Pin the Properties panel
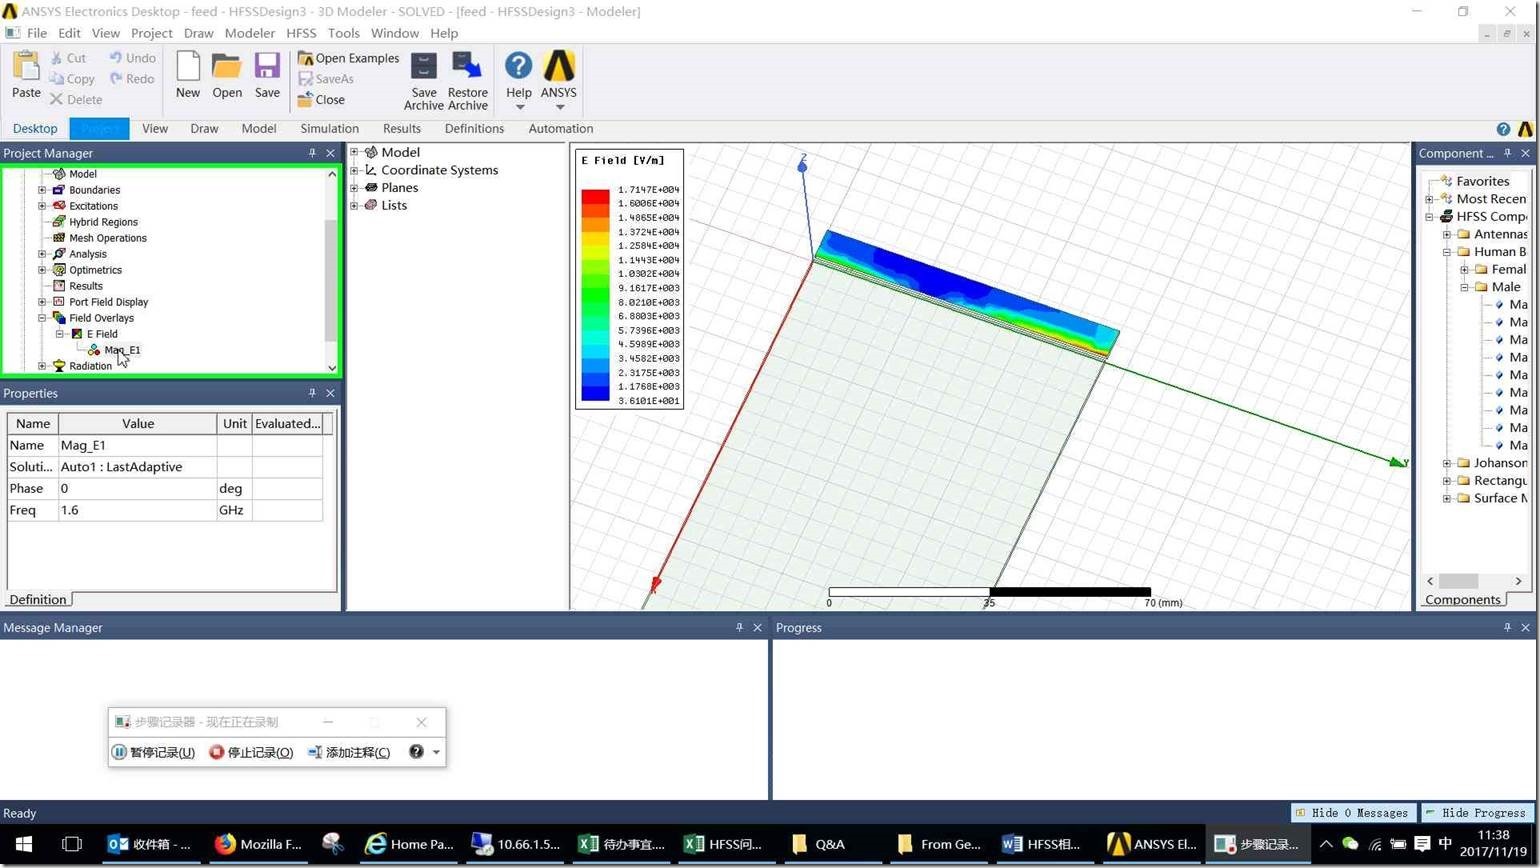The width and height of the screenshot is (1540, 868). click(x=312, y=393)
